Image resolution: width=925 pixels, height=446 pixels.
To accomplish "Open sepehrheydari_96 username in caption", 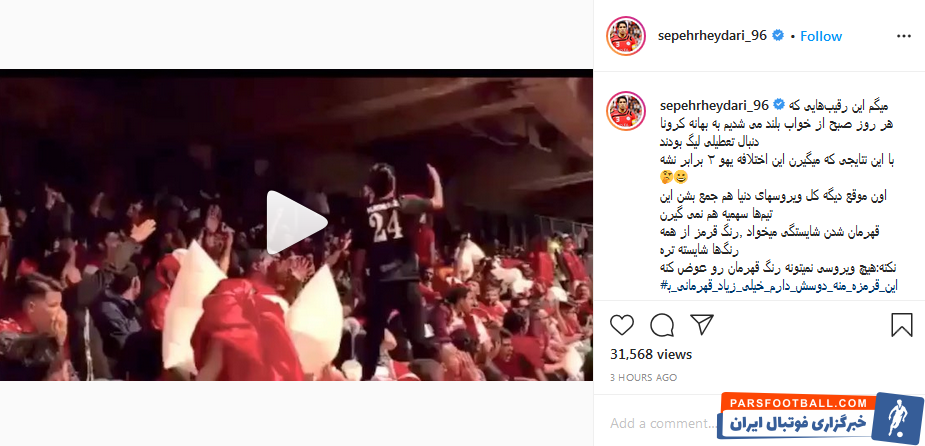I will (x=712, y=105).
